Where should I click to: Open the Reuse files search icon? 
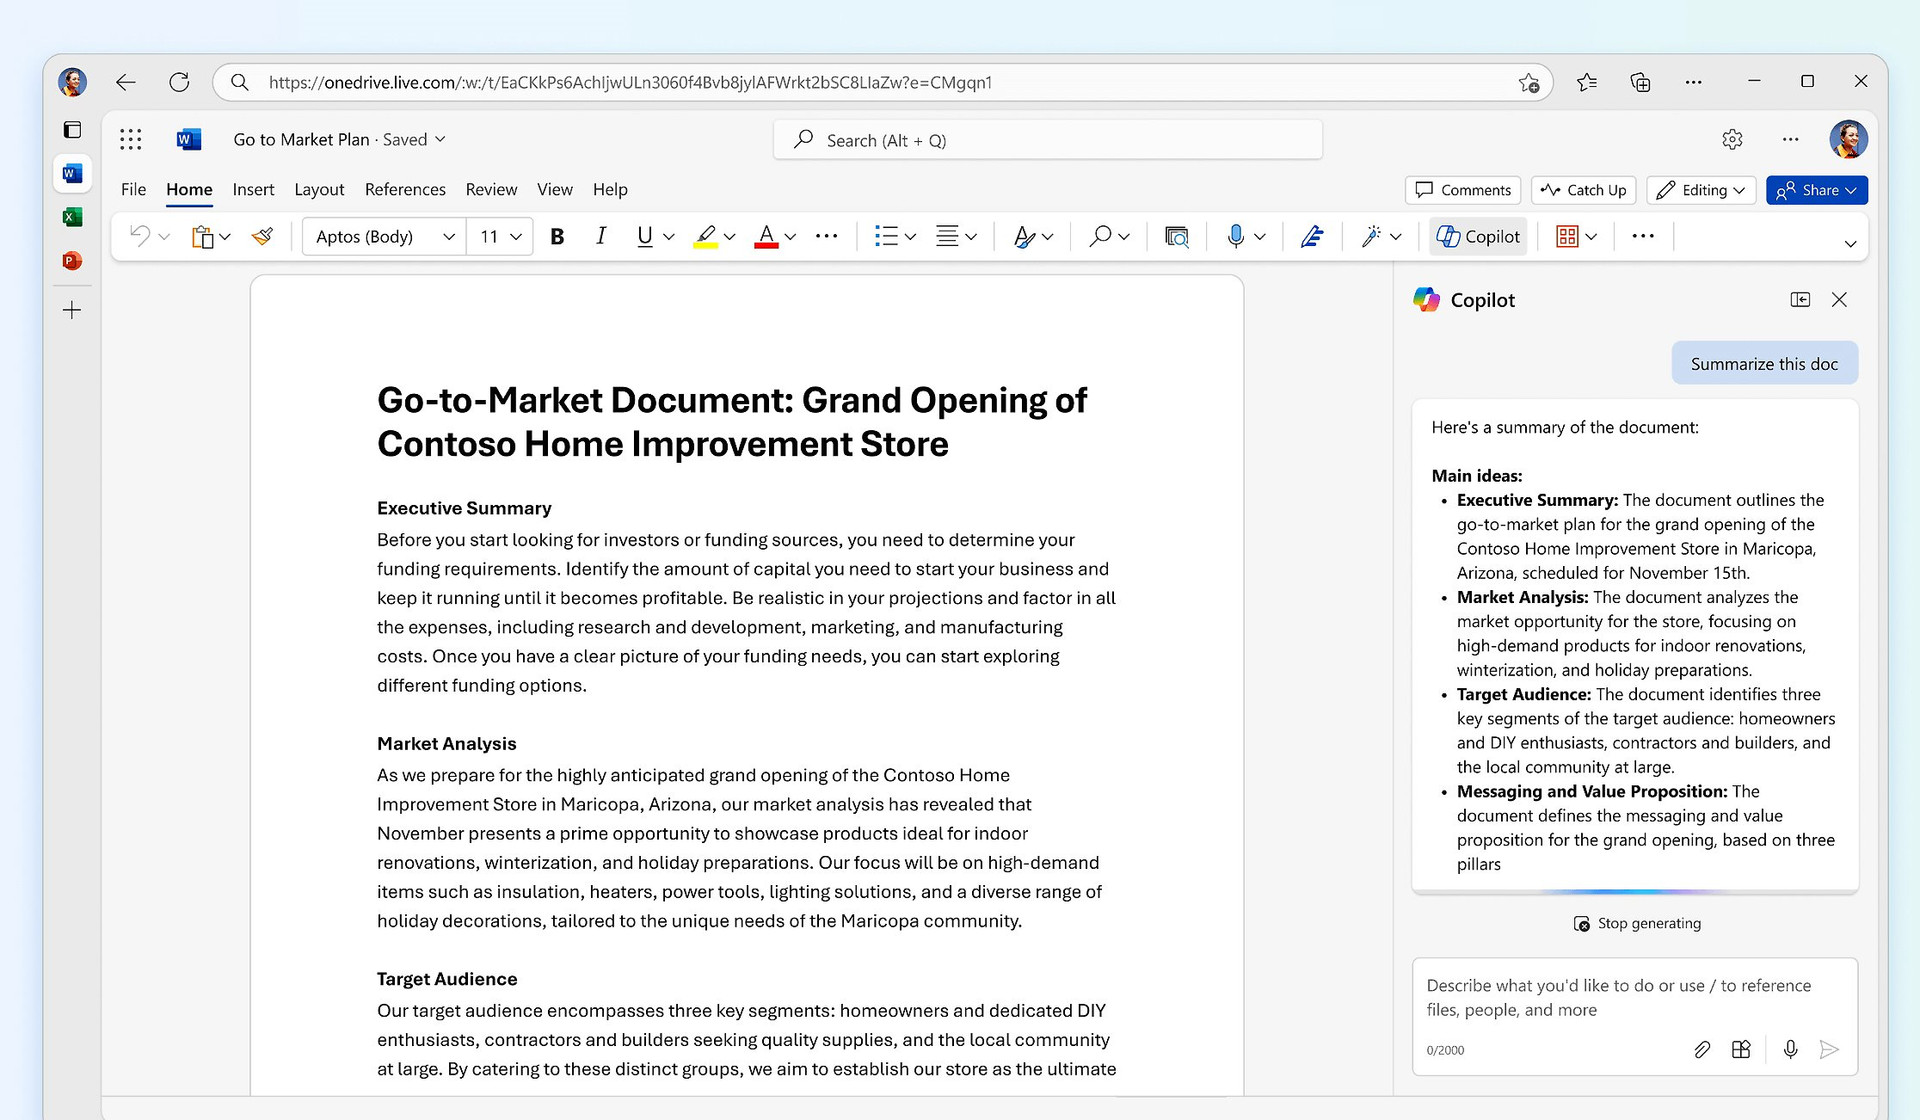[1177, 236]
